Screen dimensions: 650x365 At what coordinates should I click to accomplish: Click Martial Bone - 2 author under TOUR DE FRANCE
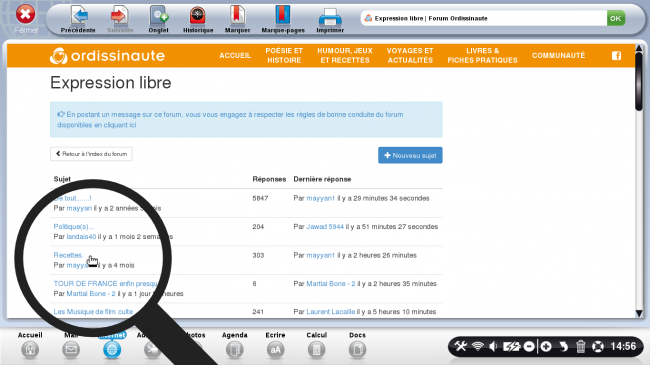pyautogui.click(x=91, y=294)
